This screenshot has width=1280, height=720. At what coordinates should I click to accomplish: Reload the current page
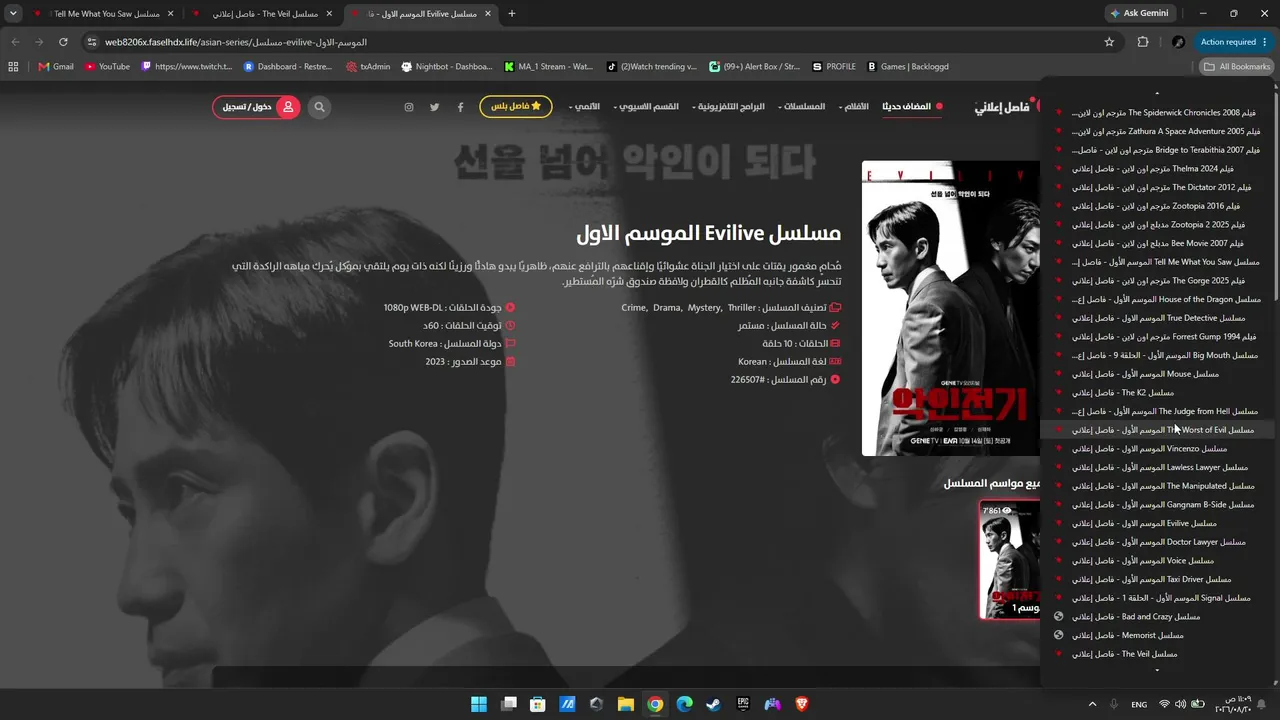(x=63, y=42)
